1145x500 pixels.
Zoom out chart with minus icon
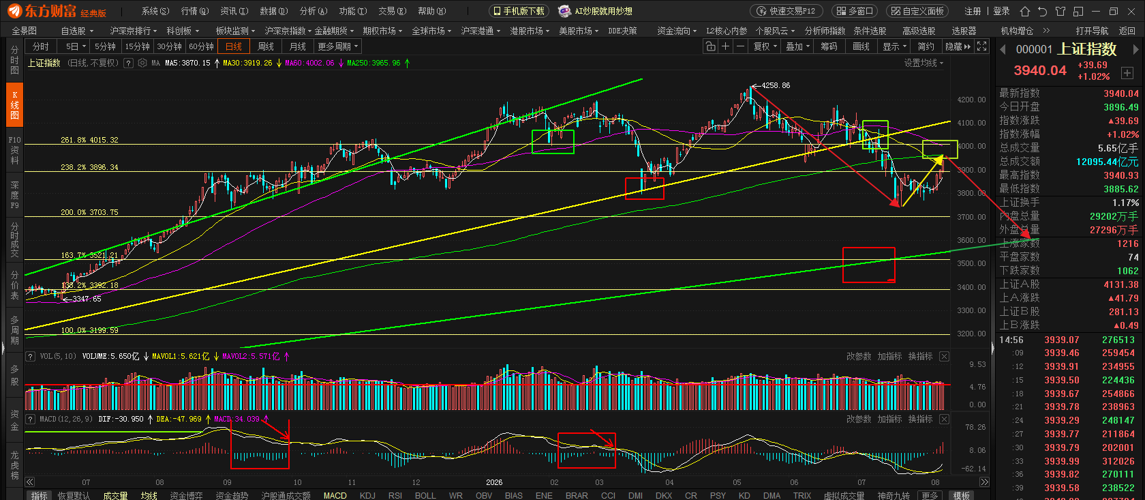pyautogui.click(x=740, y=46)
